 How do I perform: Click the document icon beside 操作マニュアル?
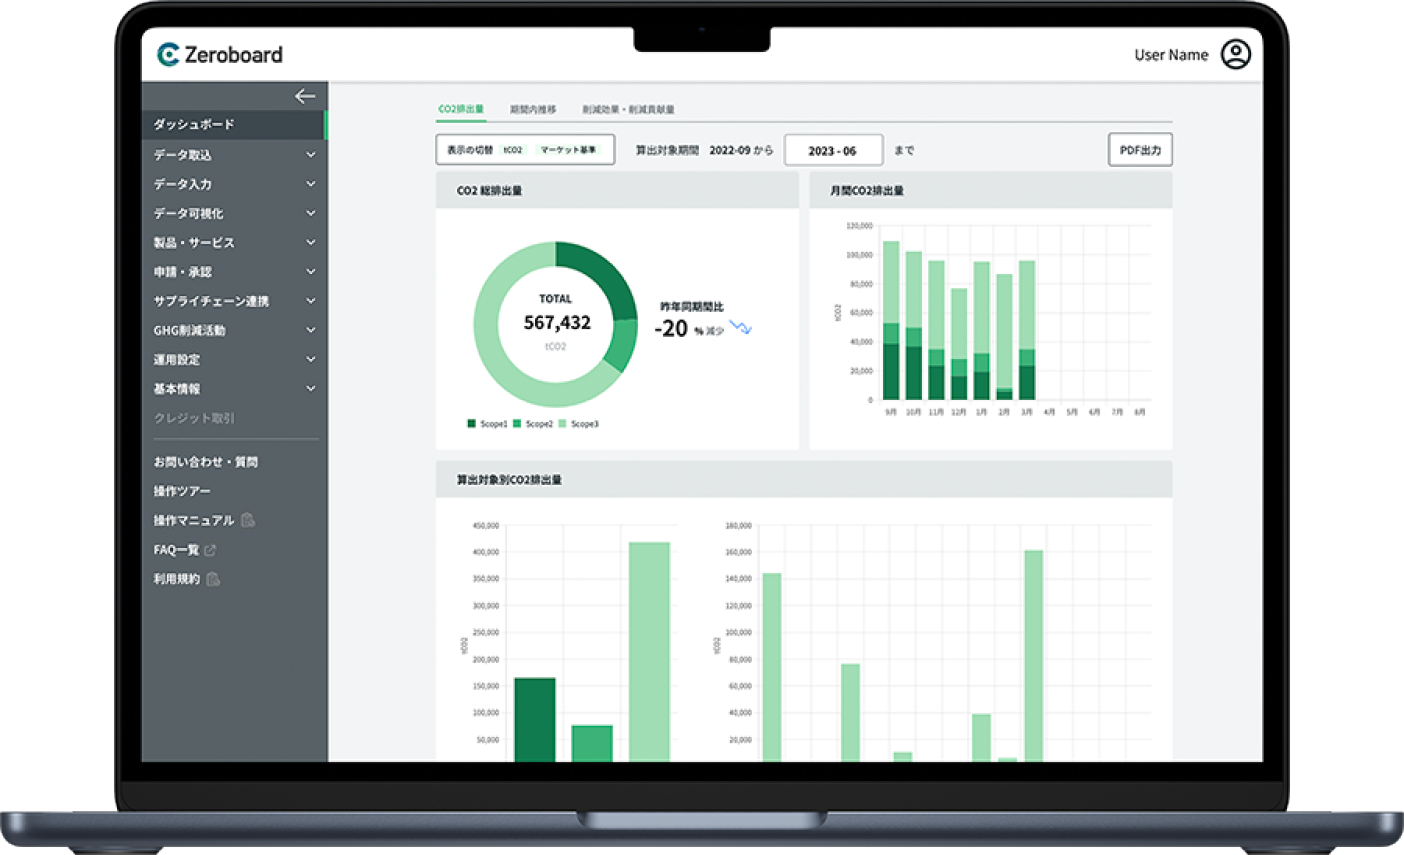tap(248, 520)
